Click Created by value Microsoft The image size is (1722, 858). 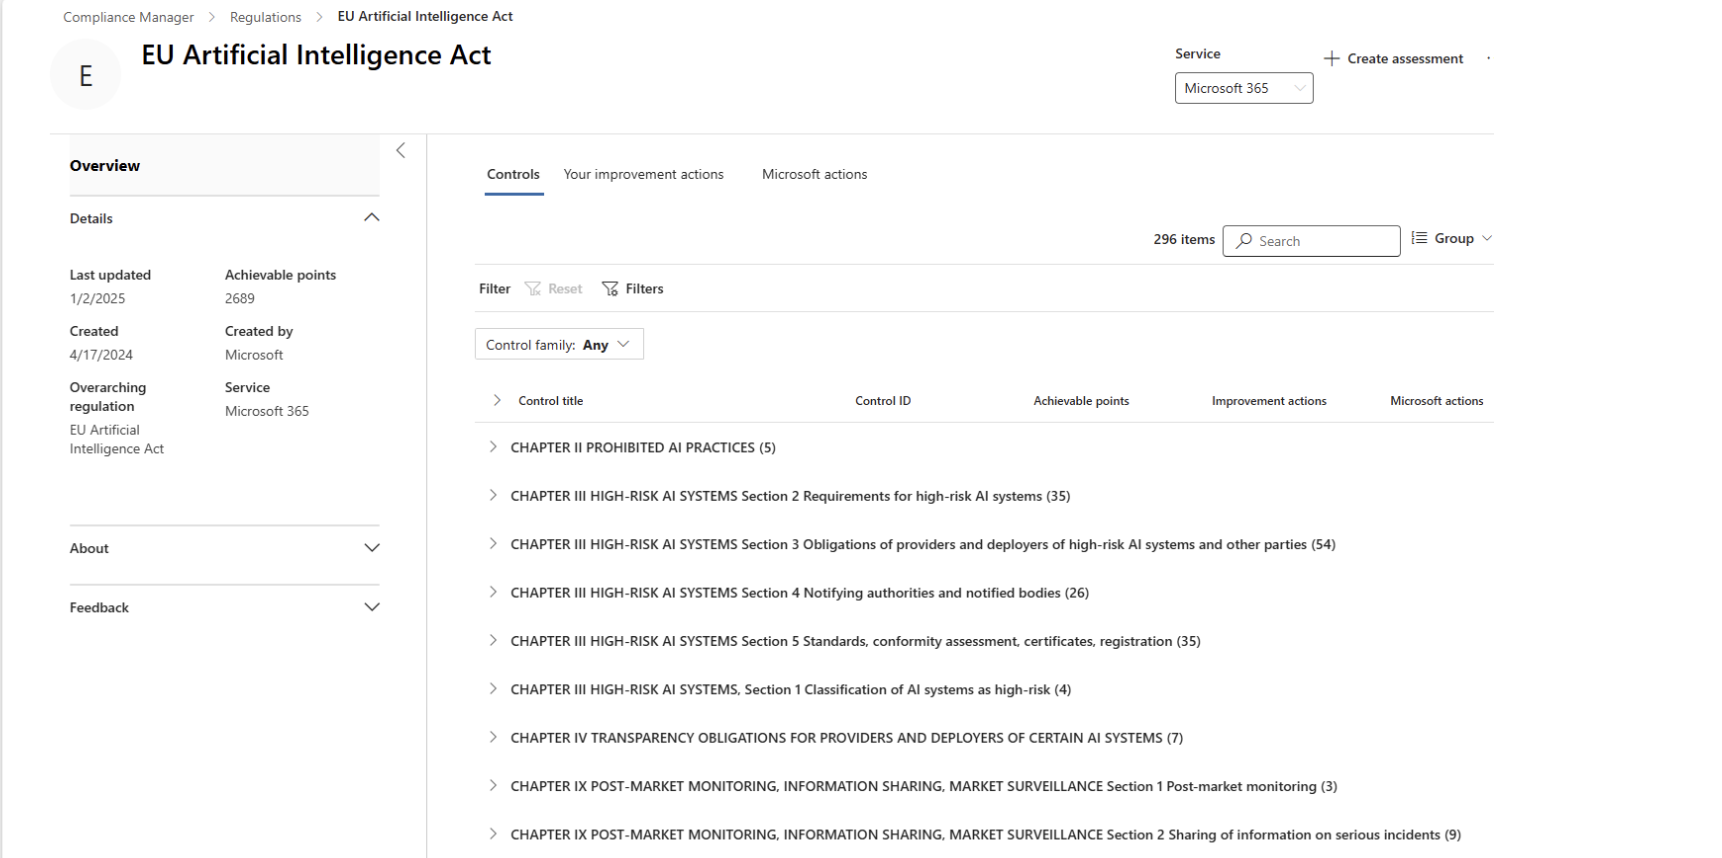(254, 355)
